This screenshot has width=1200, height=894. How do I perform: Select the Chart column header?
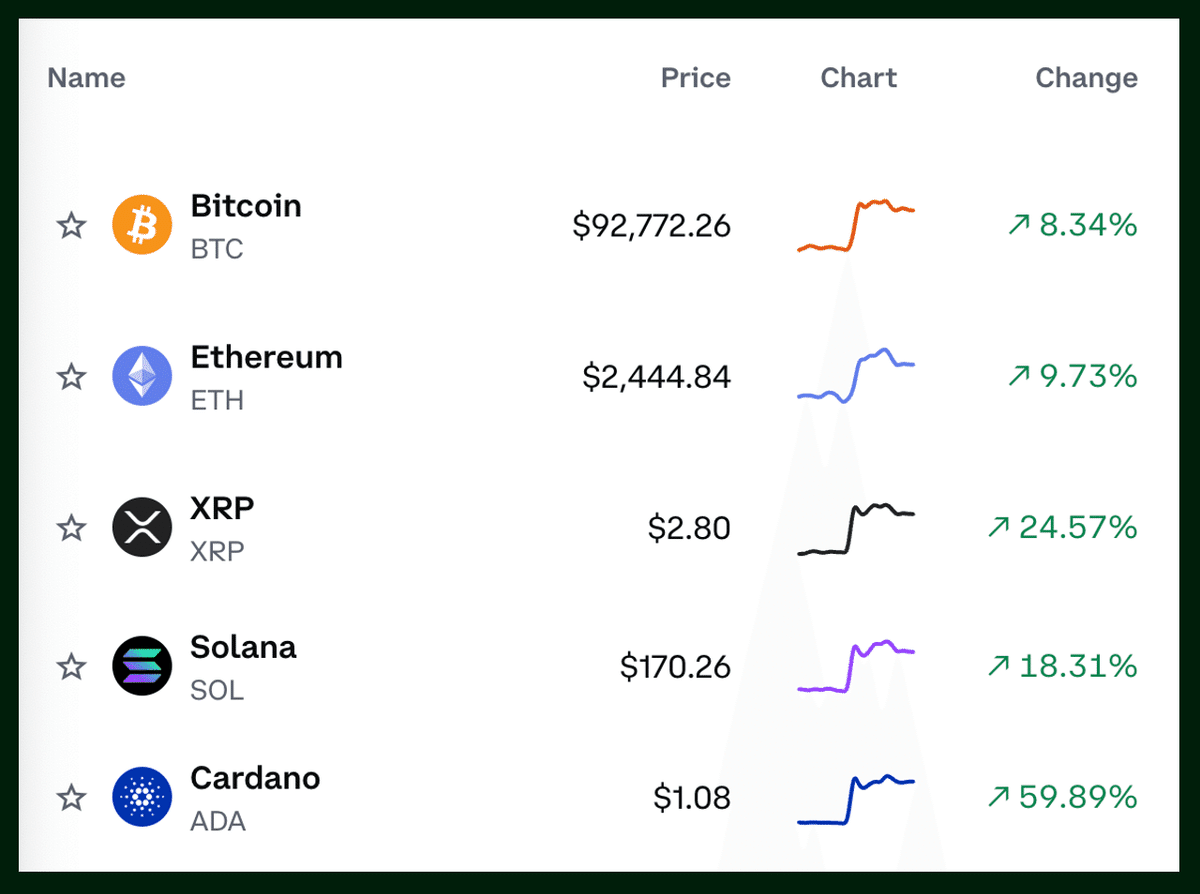pyautogui.click(x=859, y=78)
